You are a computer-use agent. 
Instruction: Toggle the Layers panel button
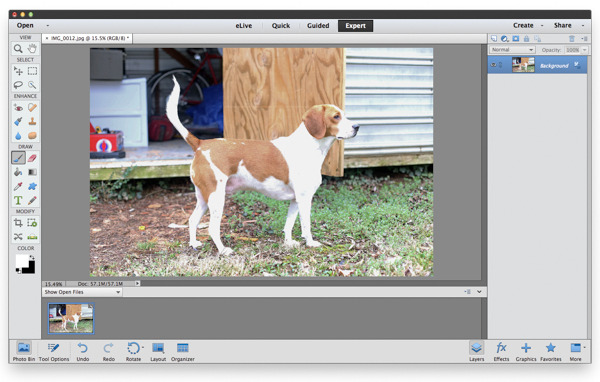[476, 351]
